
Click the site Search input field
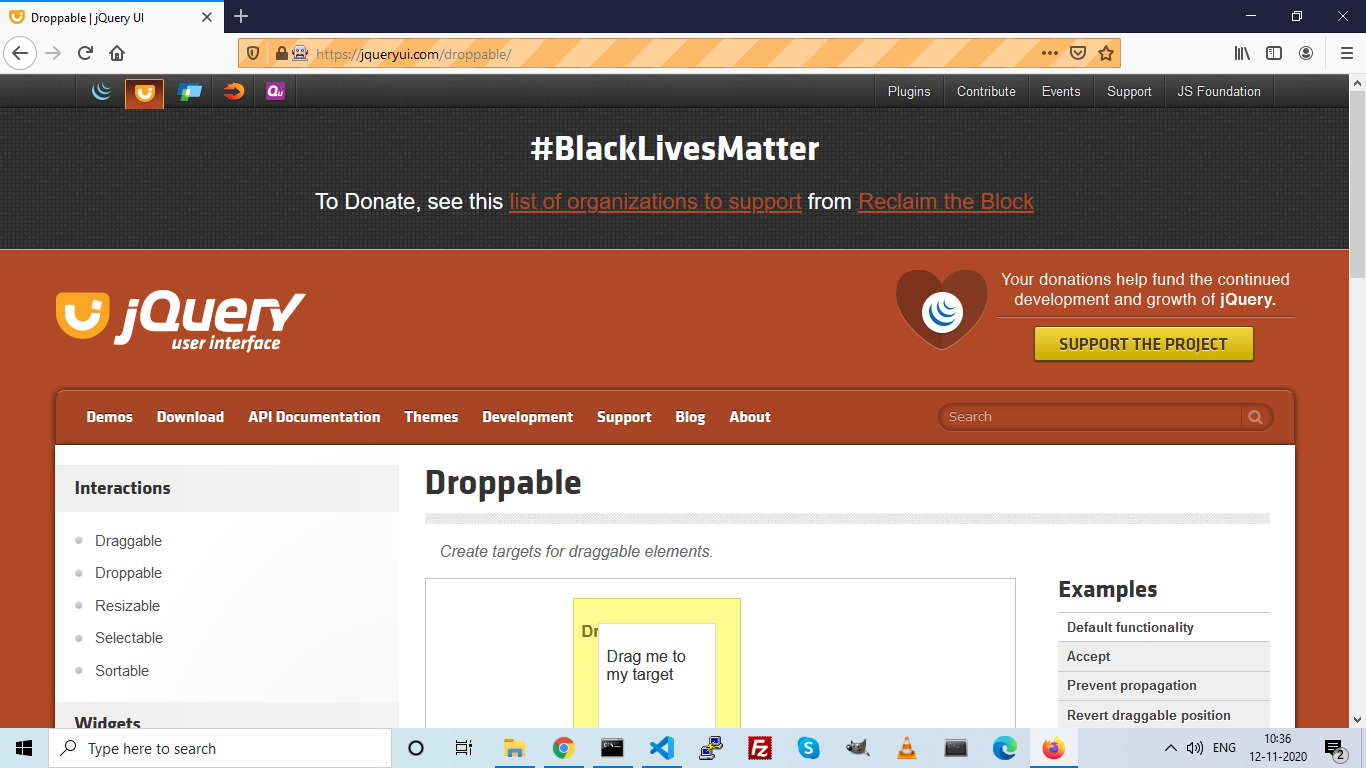(1090, 417)
